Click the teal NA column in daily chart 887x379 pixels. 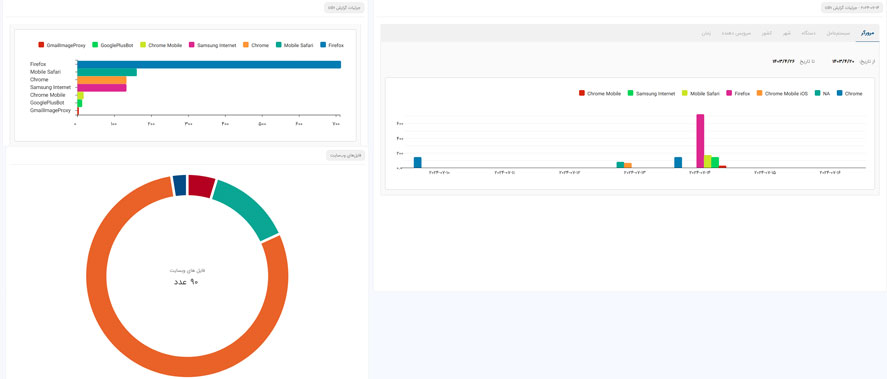[620, 165]
